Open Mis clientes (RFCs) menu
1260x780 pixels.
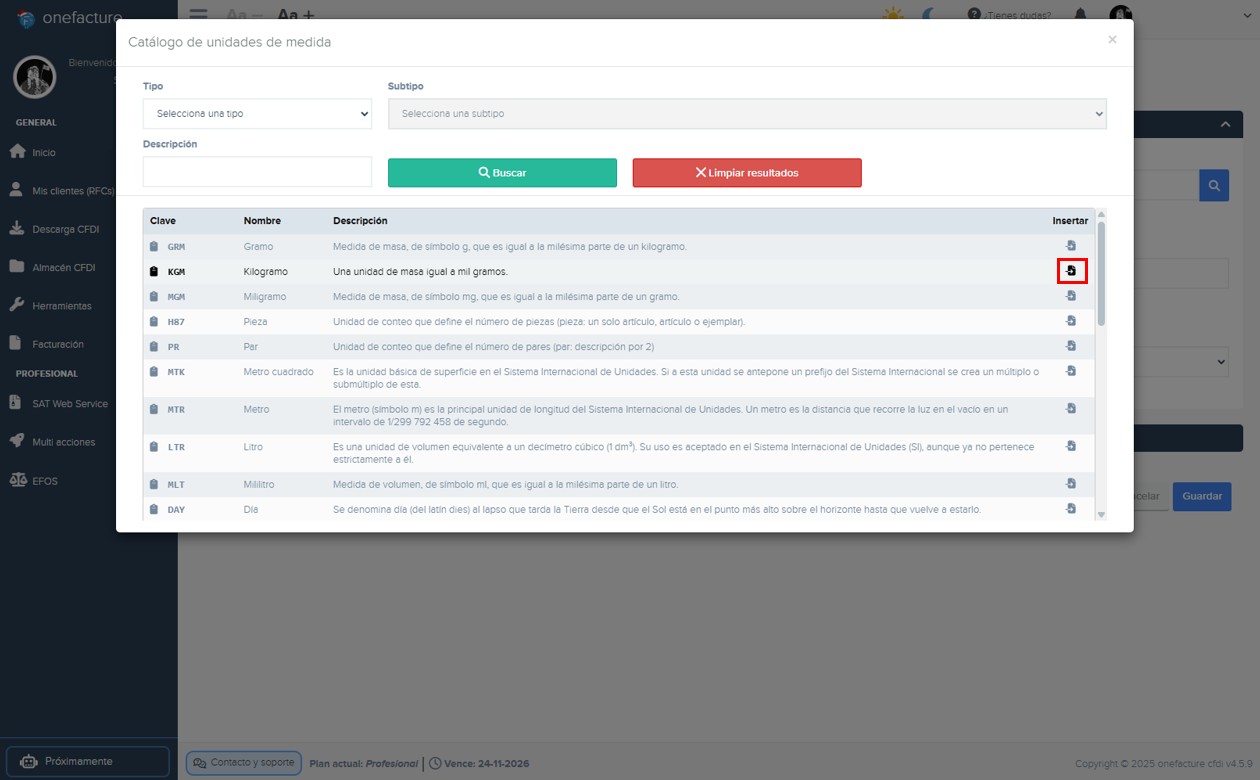click(x=70, y=190)
